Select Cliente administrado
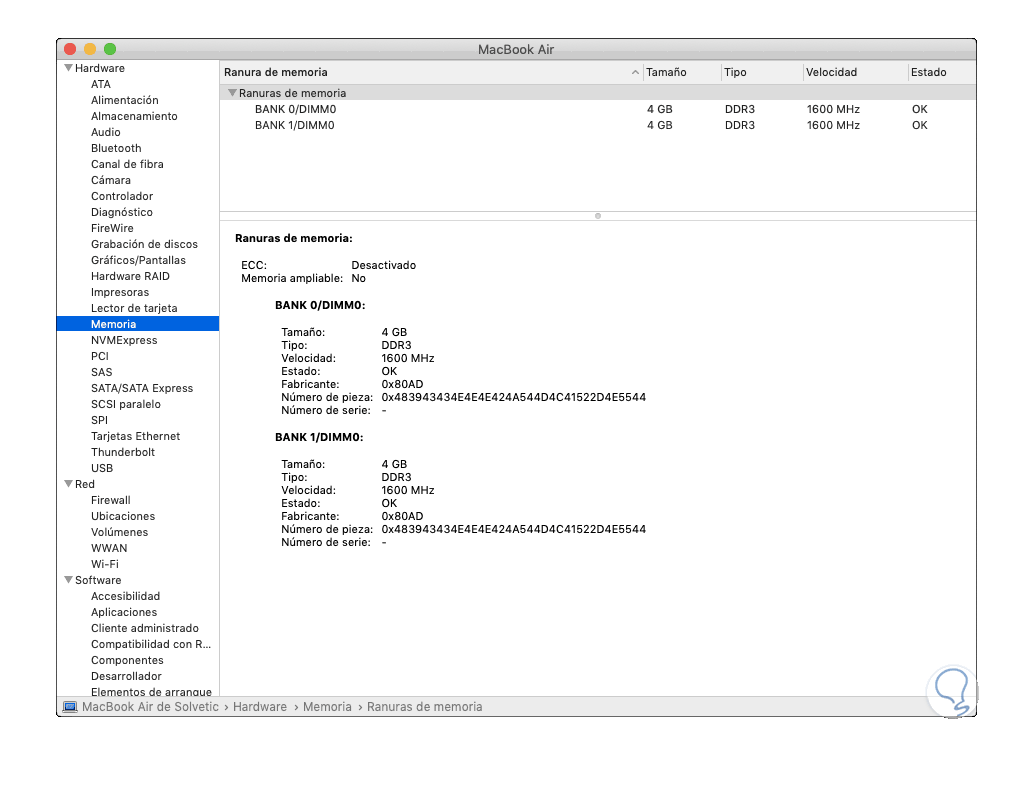This screenshot has height=791, width=1033. click(x=145, y=628)
